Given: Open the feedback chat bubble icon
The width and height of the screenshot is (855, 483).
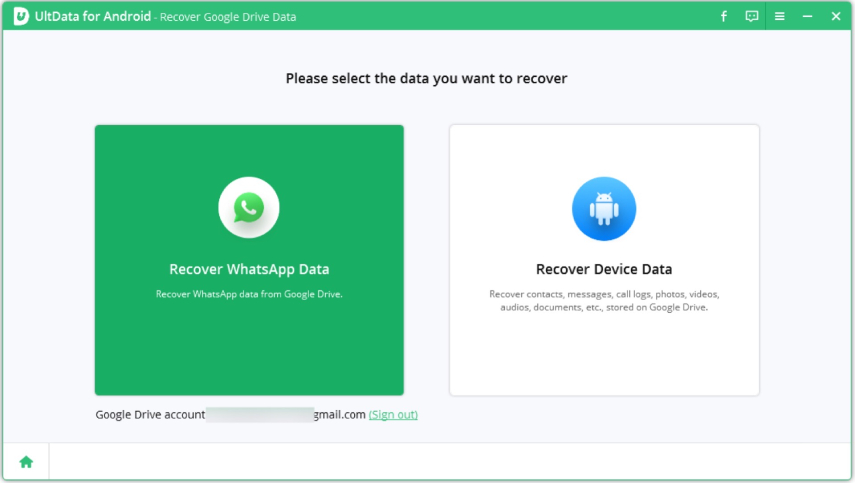Looking at the screenshot, I should click(x=752, y=16).
